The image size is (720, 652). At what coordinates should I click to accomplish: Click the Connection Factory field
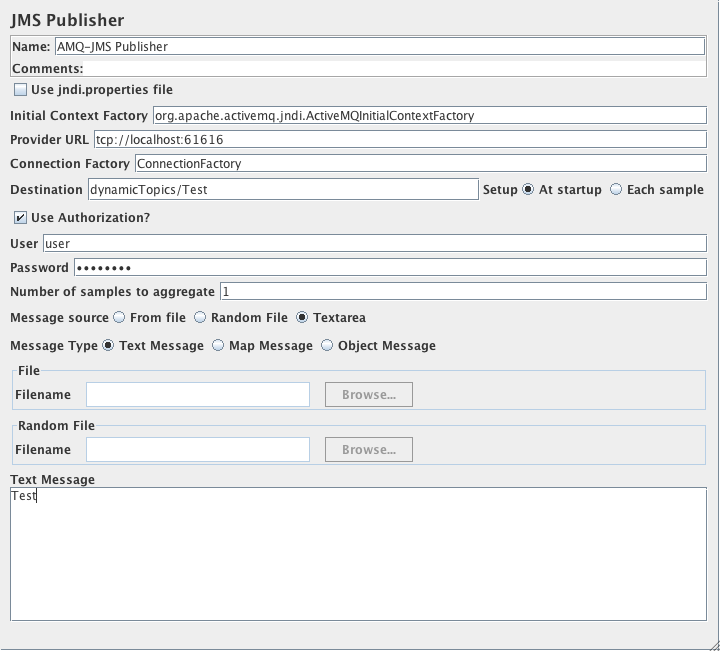pyautogui.click(x=419, y=163)
